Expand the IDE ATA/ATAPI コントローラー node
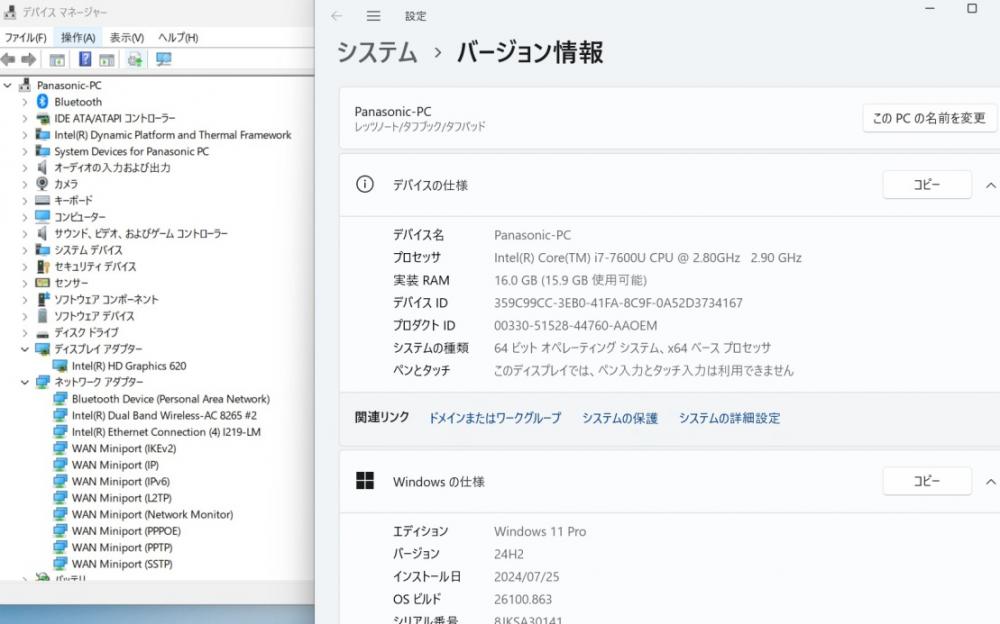 25,118
